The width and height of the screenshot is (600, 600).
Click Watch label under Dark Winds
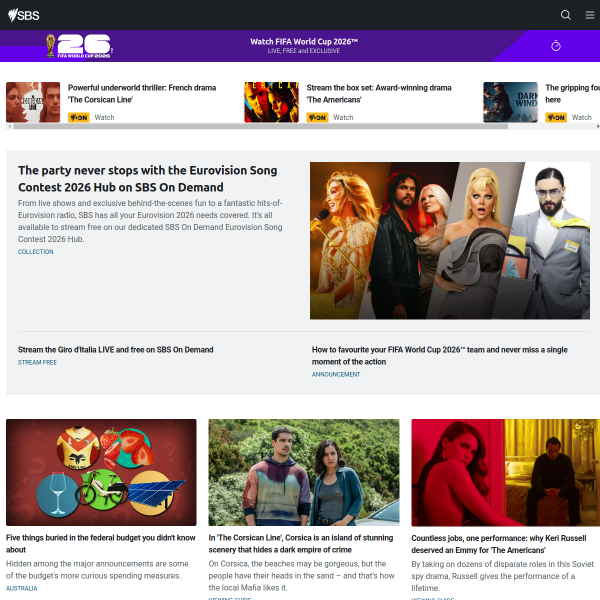[582, 117]
